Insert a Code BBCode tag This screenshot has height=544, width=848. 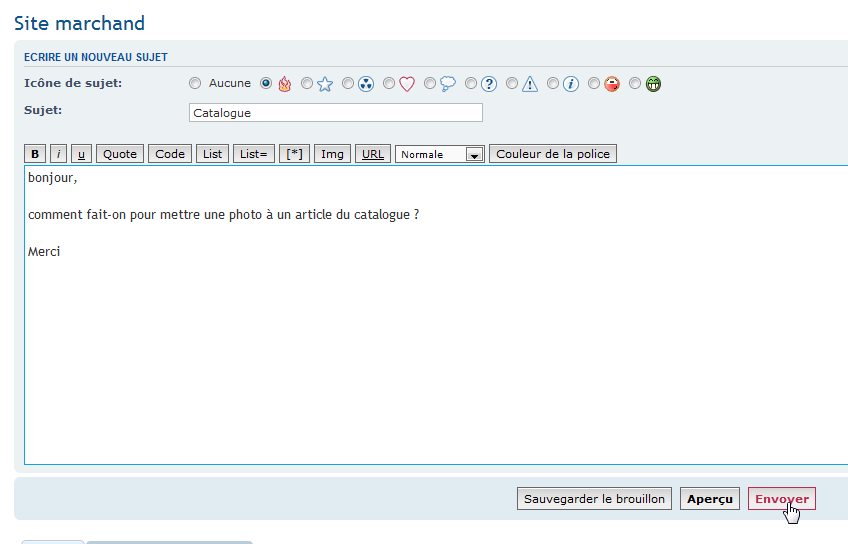pyautogui.click(x=170, y=154)
